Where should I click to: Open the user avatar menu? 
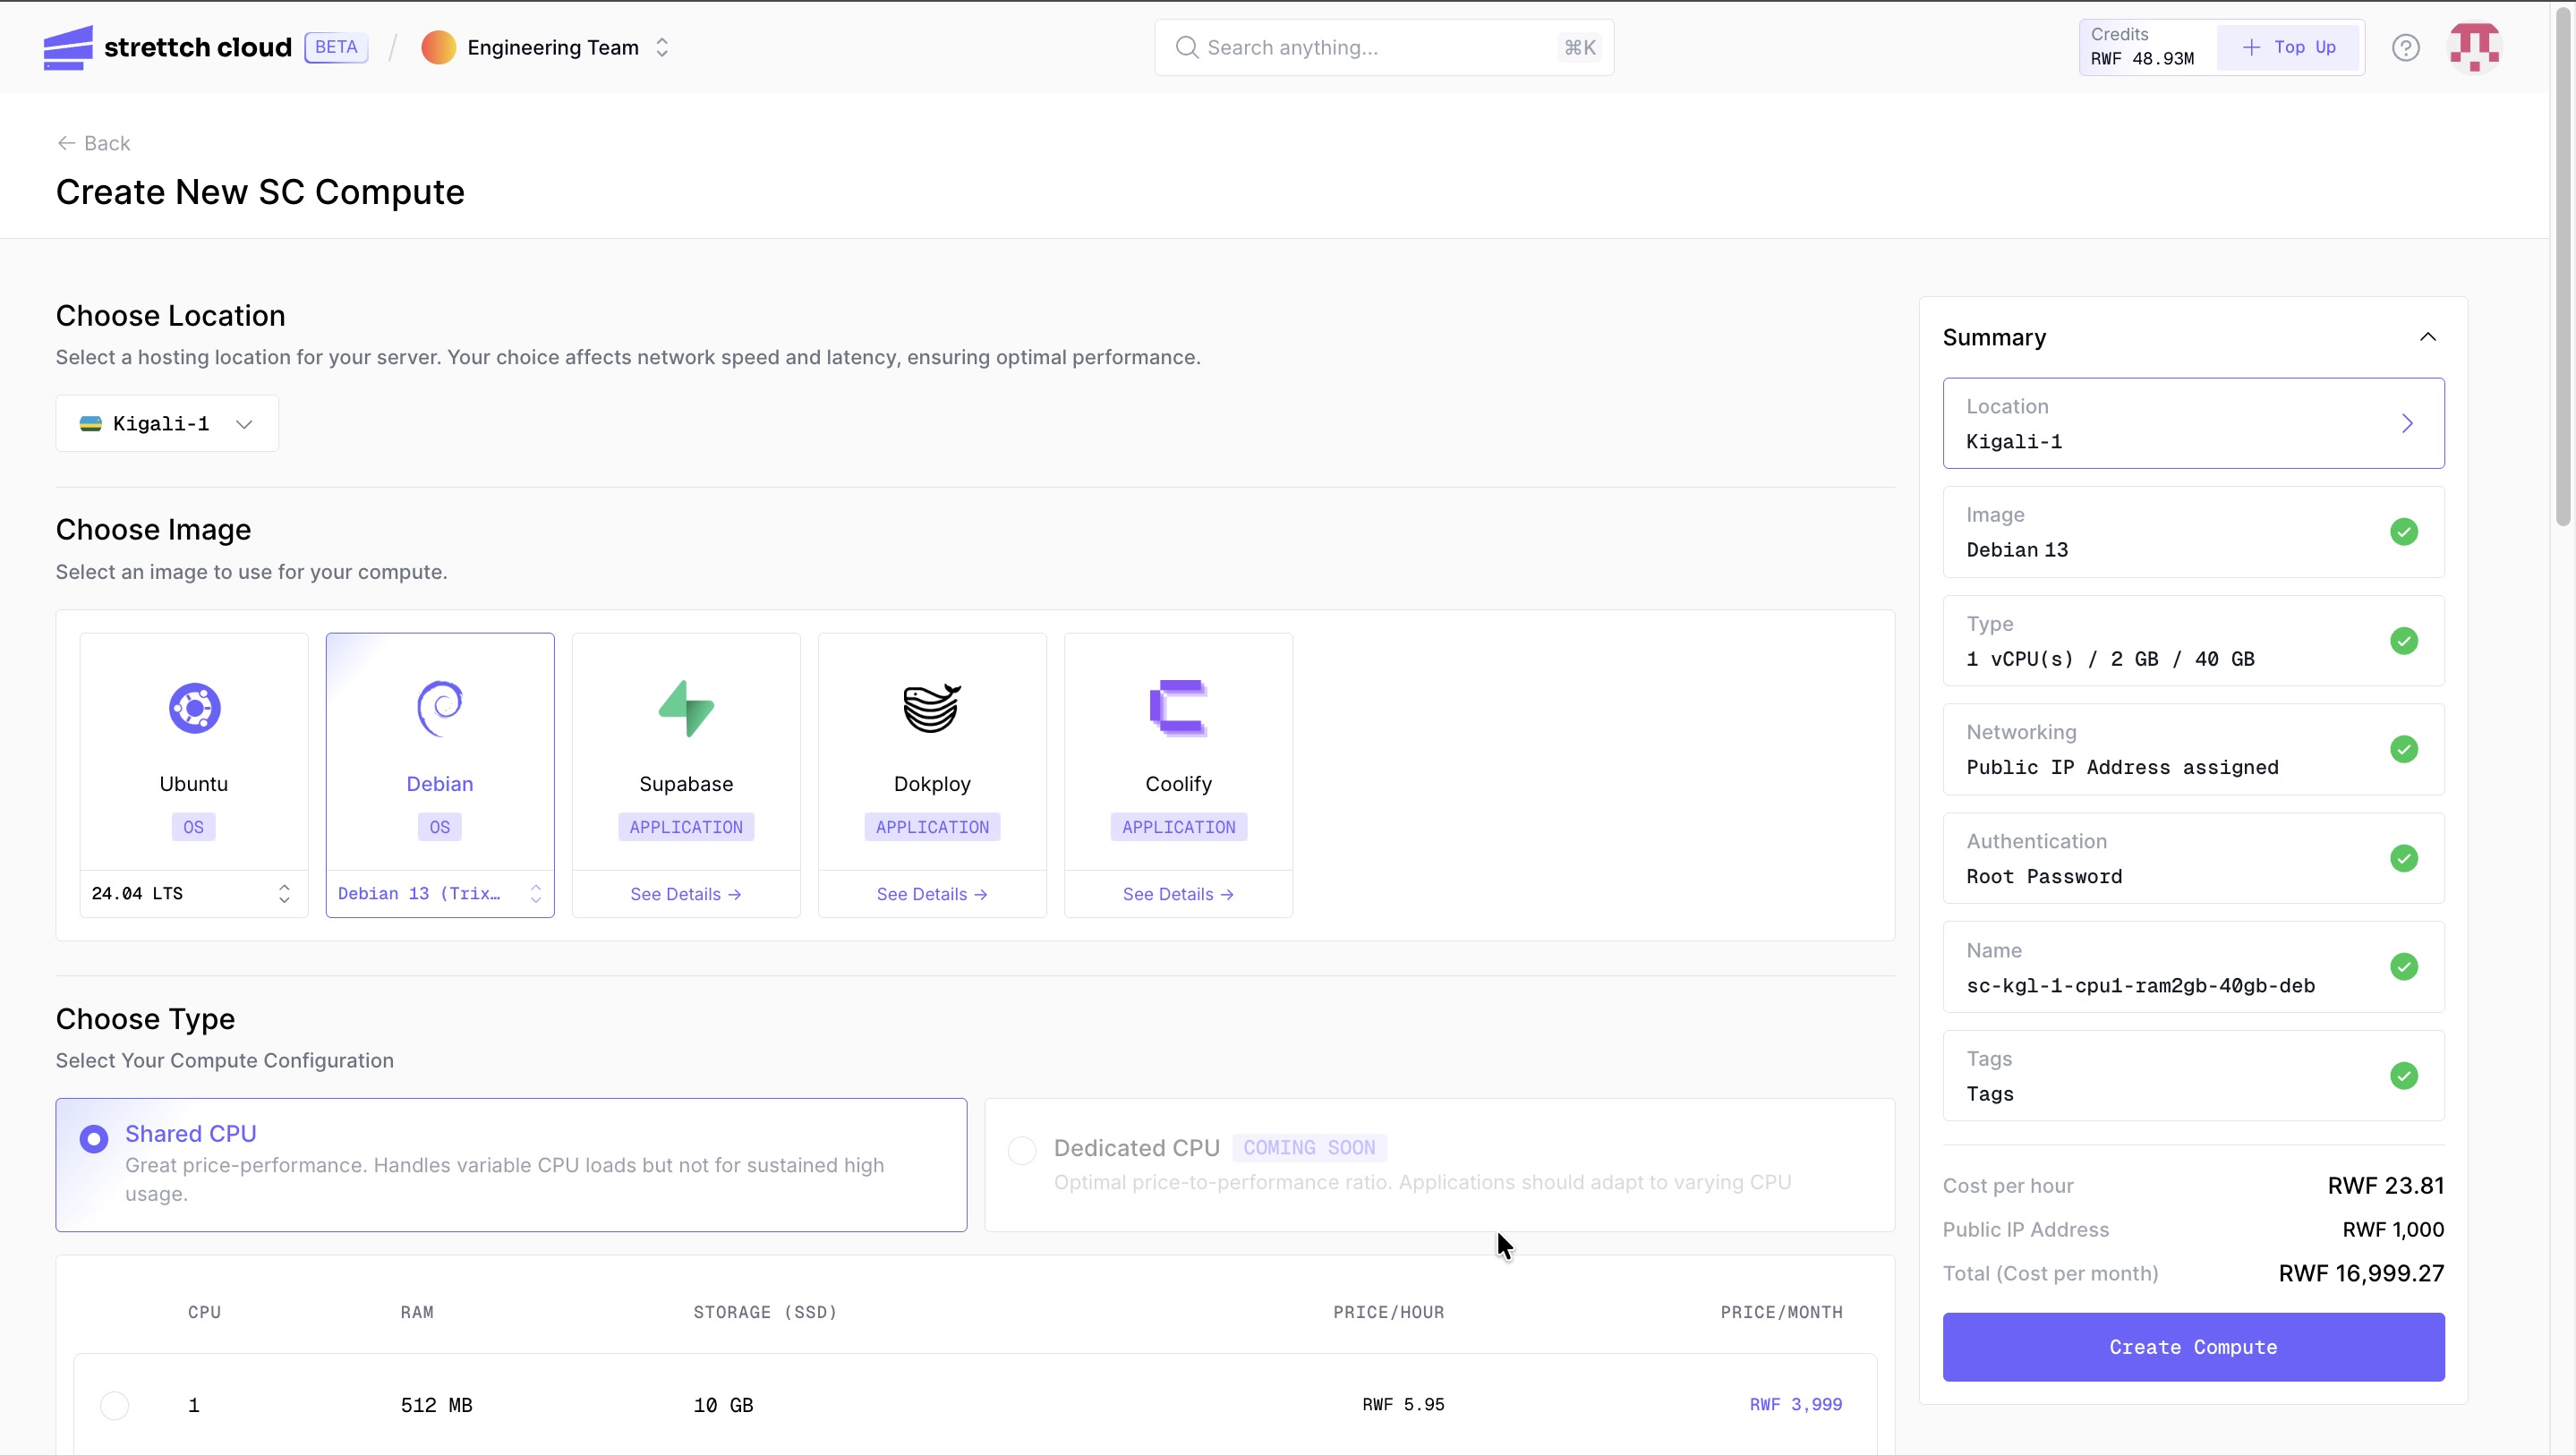pos(2474,48)
